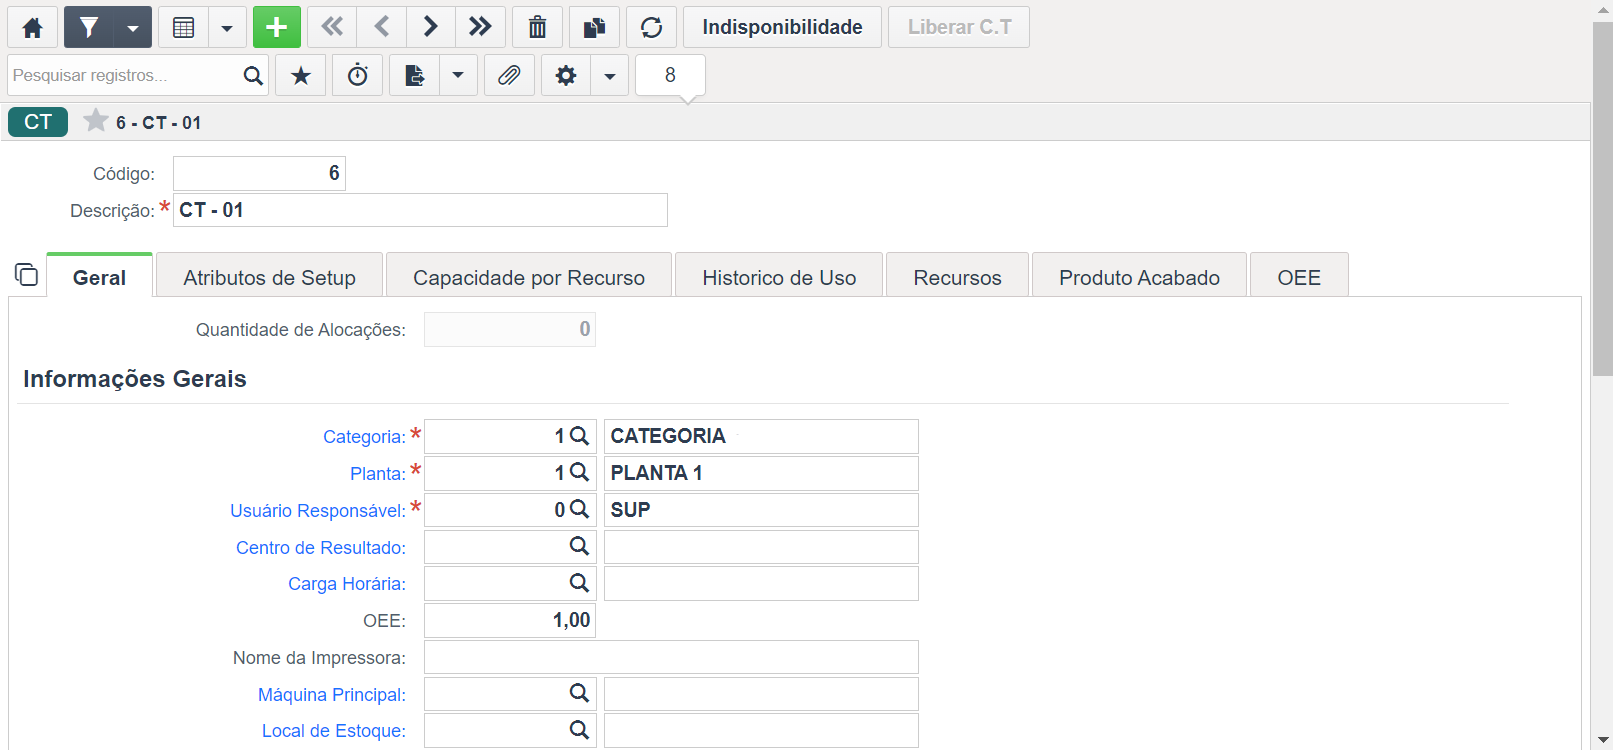Edit the Descrição field CT - 01
The image size is (1613, 750).
point(420,210)
